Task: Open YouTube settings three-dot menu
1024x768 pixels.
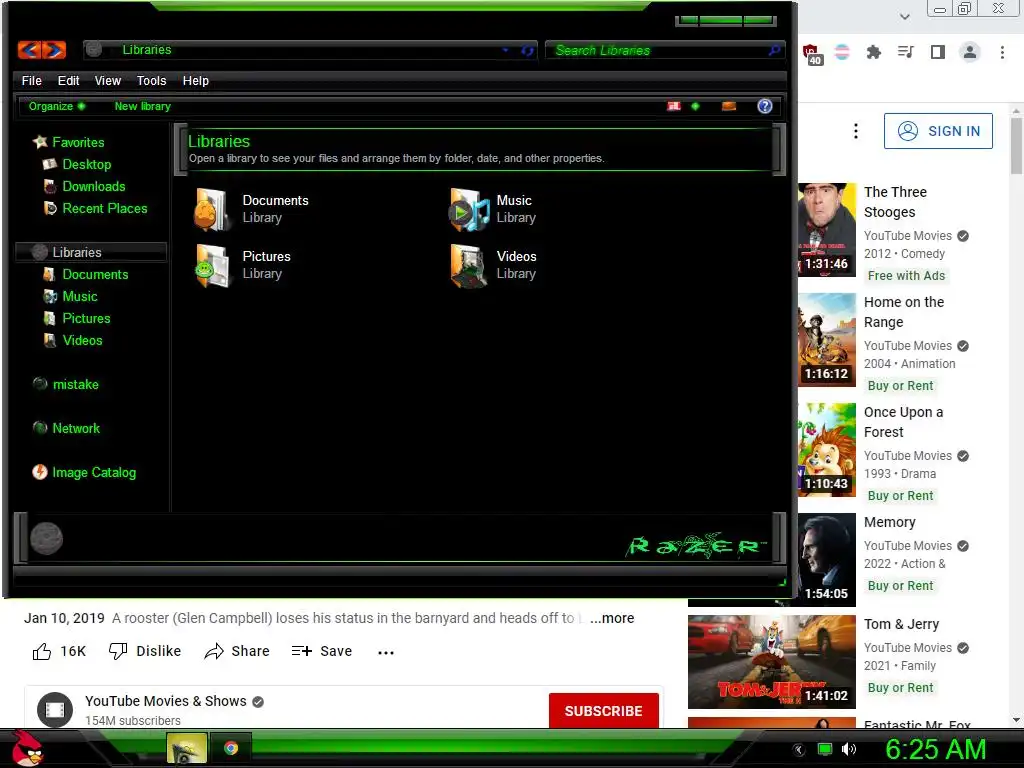Action: tap(856, 131)
